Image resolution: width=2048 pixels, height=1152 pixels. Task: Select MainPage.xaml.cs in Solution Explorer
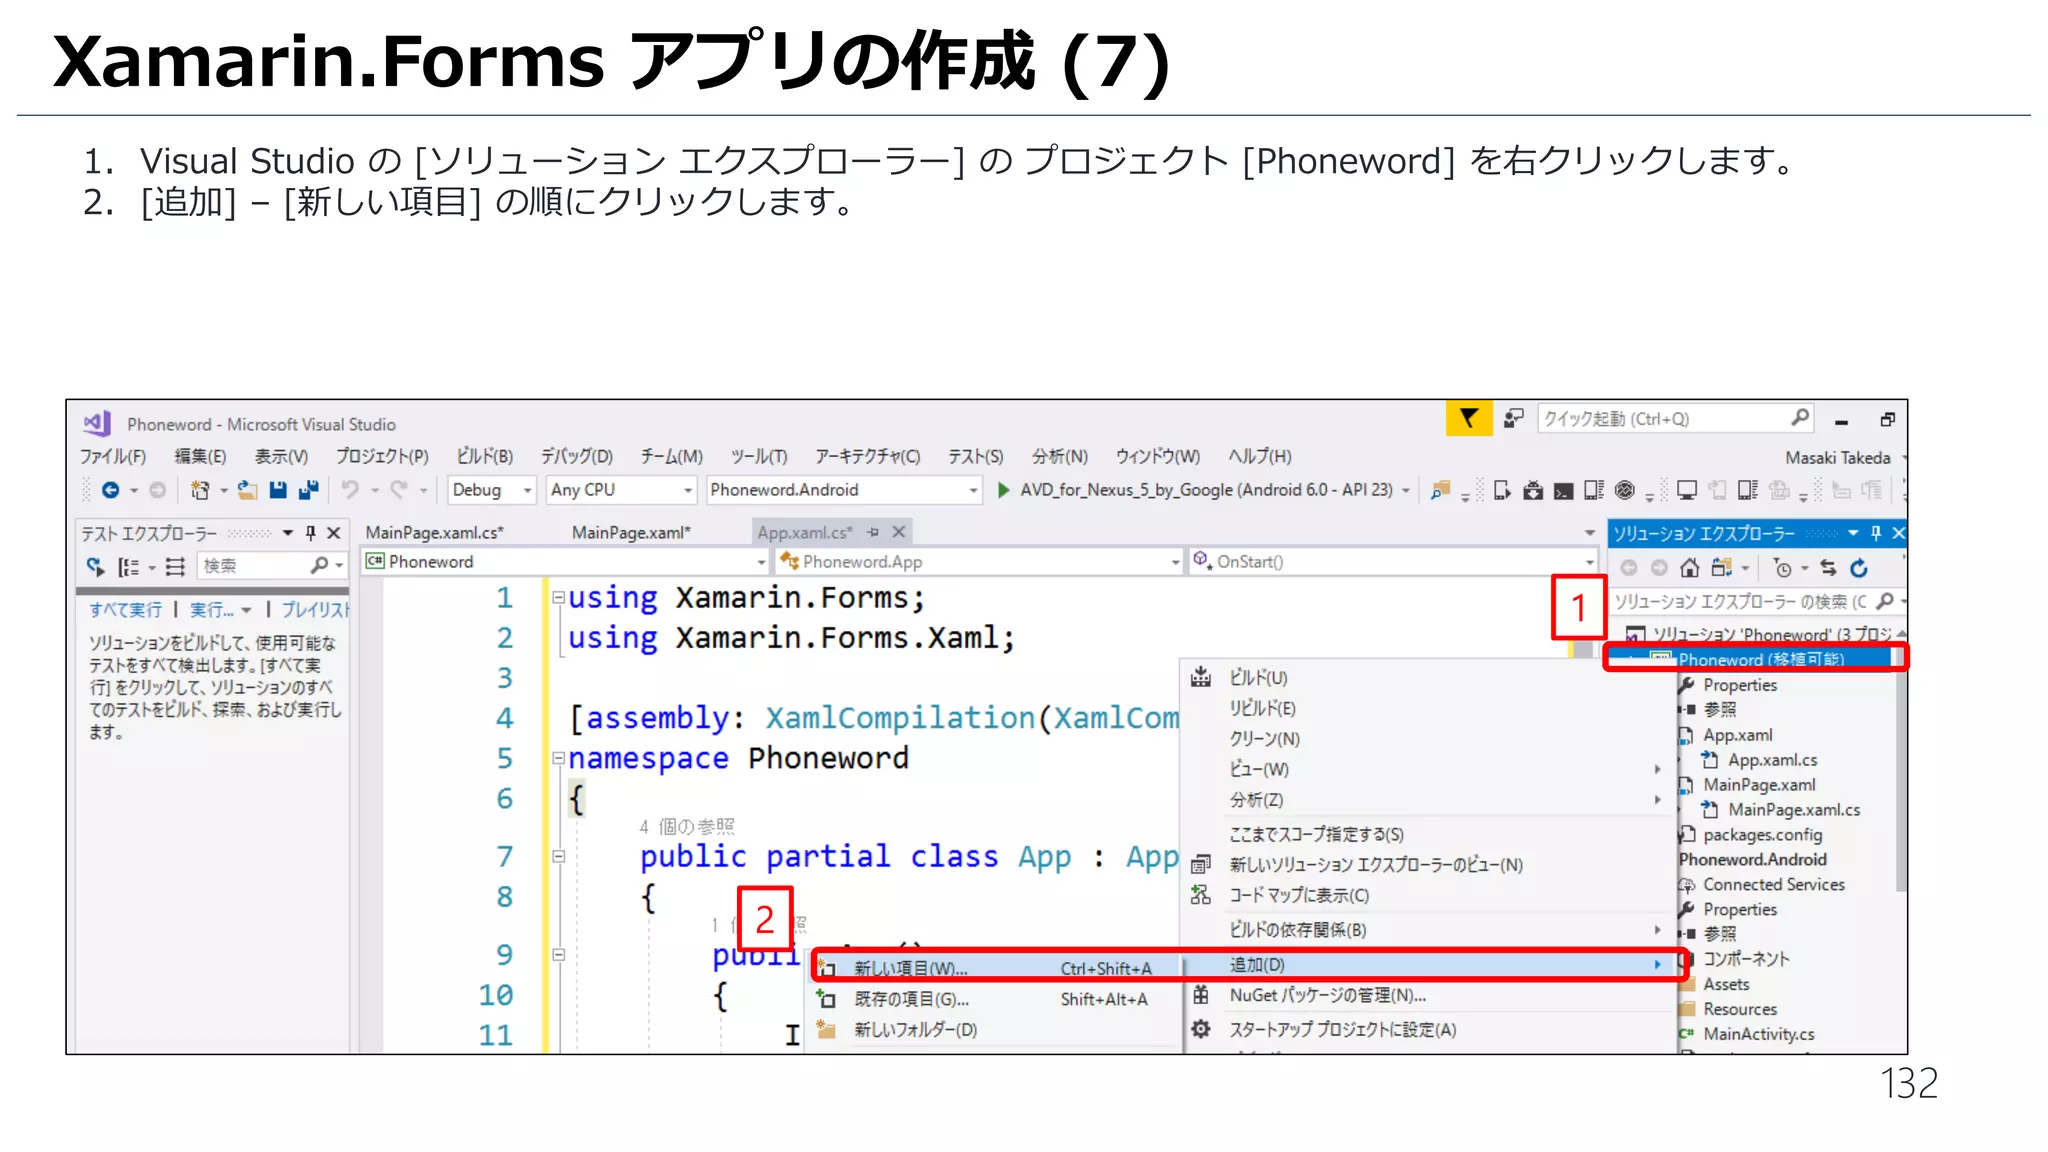click(1794, 810)
